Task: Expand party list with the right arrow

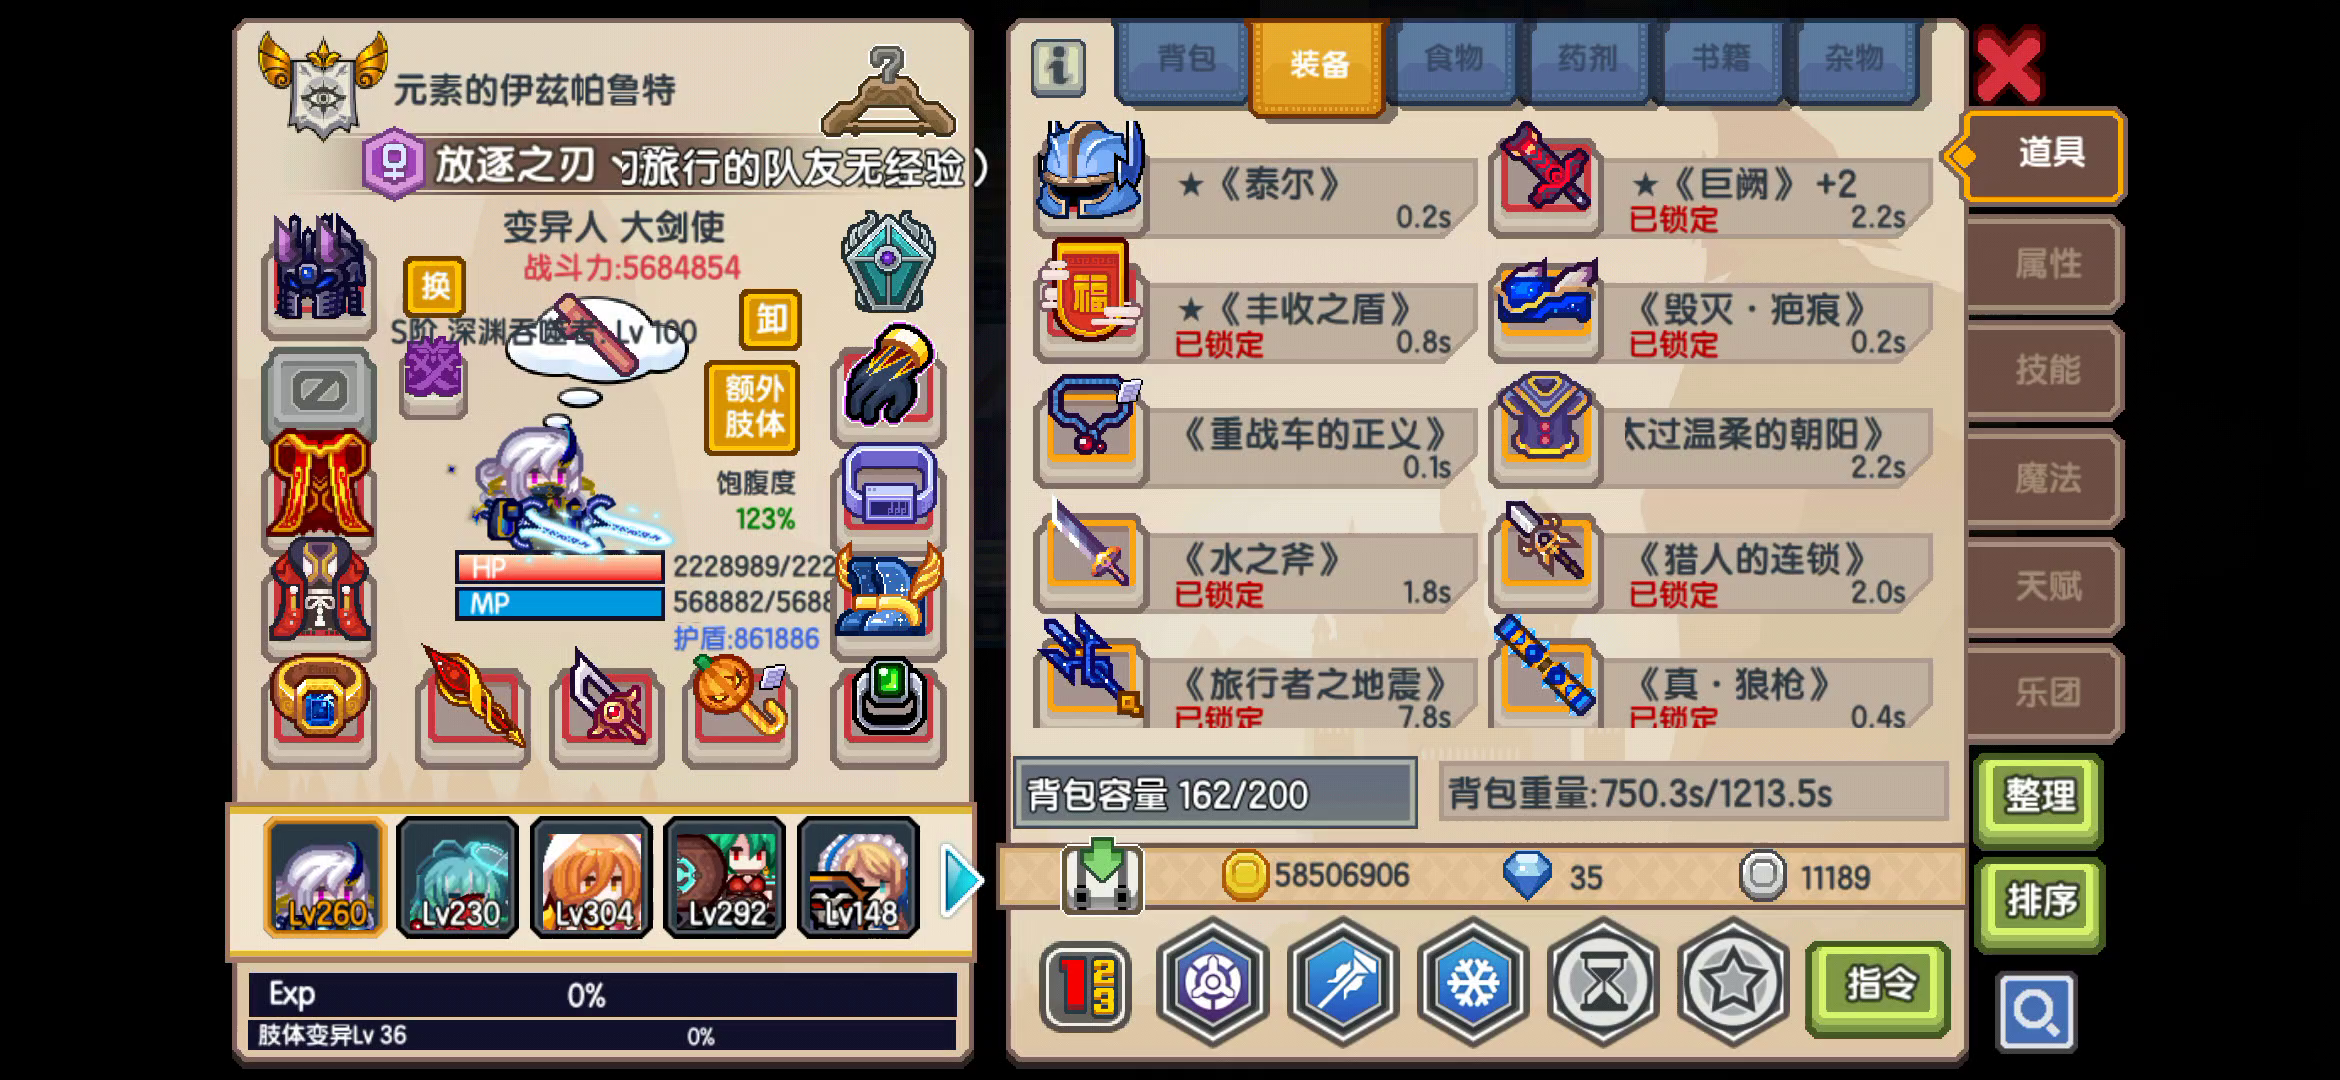Action: [961, 879]
